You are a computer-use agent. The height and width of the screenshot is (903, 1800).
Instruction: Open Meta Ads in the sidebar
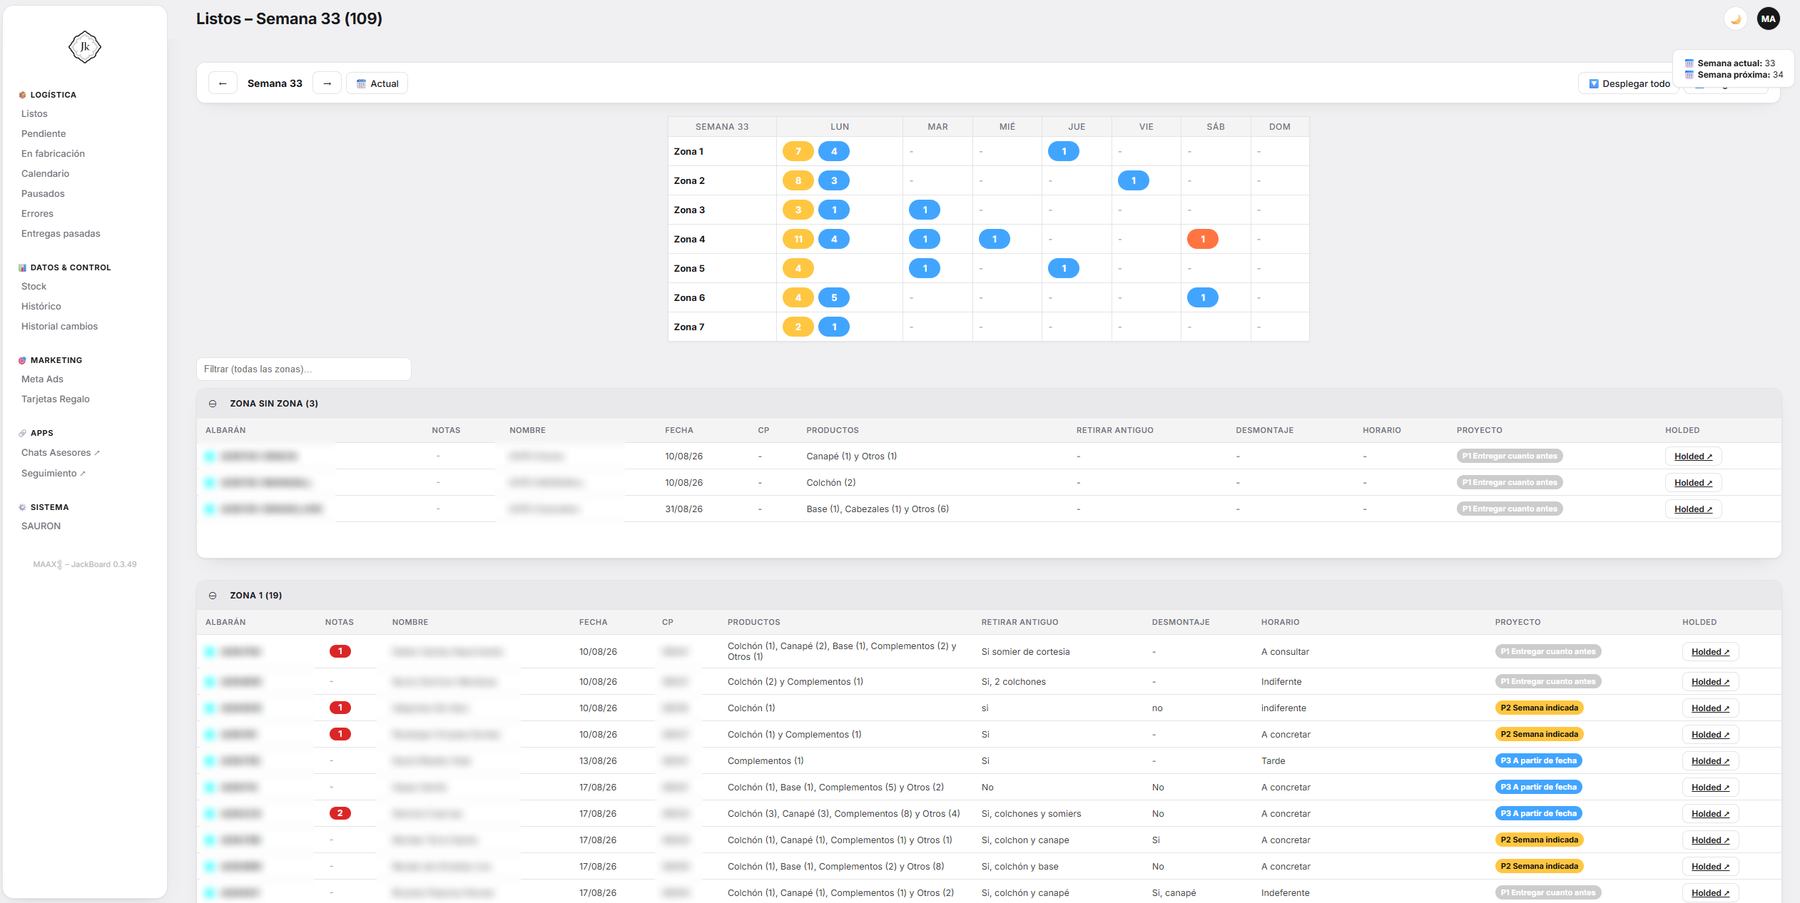point(42,380)
